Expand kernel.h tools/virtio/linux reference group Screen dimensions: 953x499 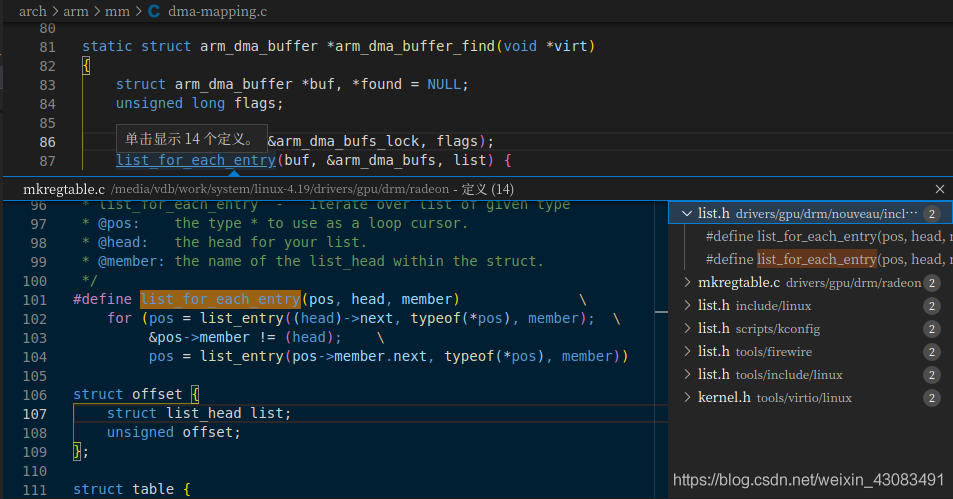coord(687,397)
